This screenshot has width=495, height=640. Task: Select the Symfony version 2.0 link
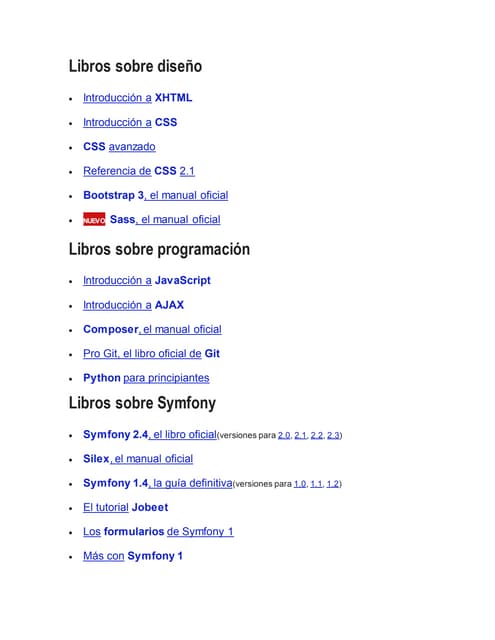[284, 436]
